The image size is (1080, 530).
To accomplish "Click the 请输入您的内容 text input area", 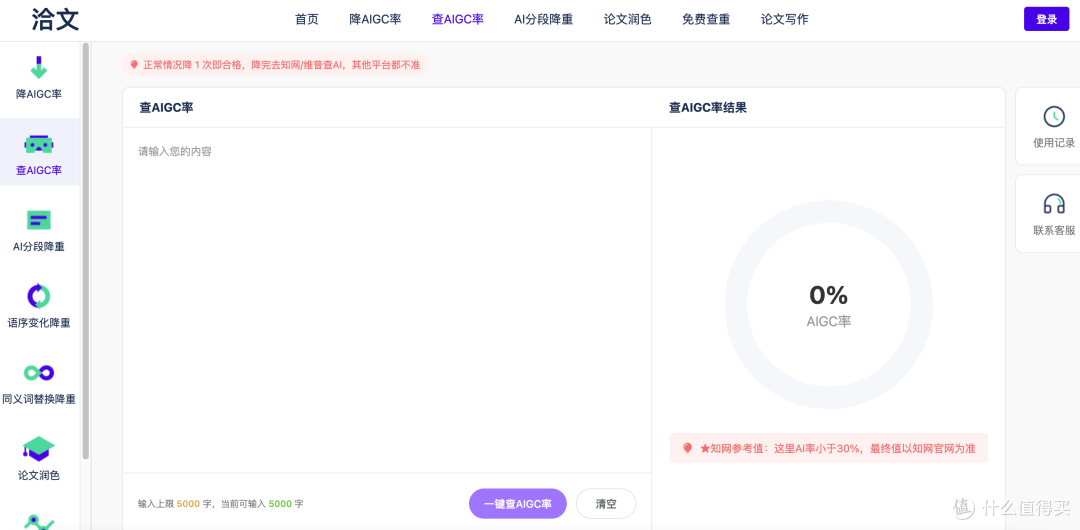I will click(x=387, y=300).
